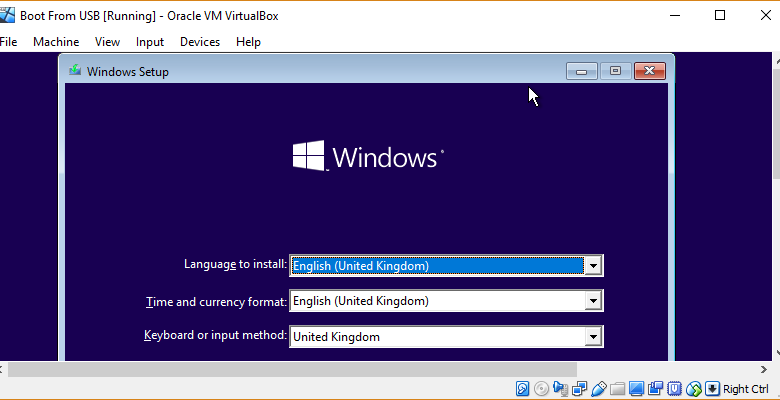Click the Windows Setup title bar icon
This screenshot has width=780, height=400.
[75, 70]
